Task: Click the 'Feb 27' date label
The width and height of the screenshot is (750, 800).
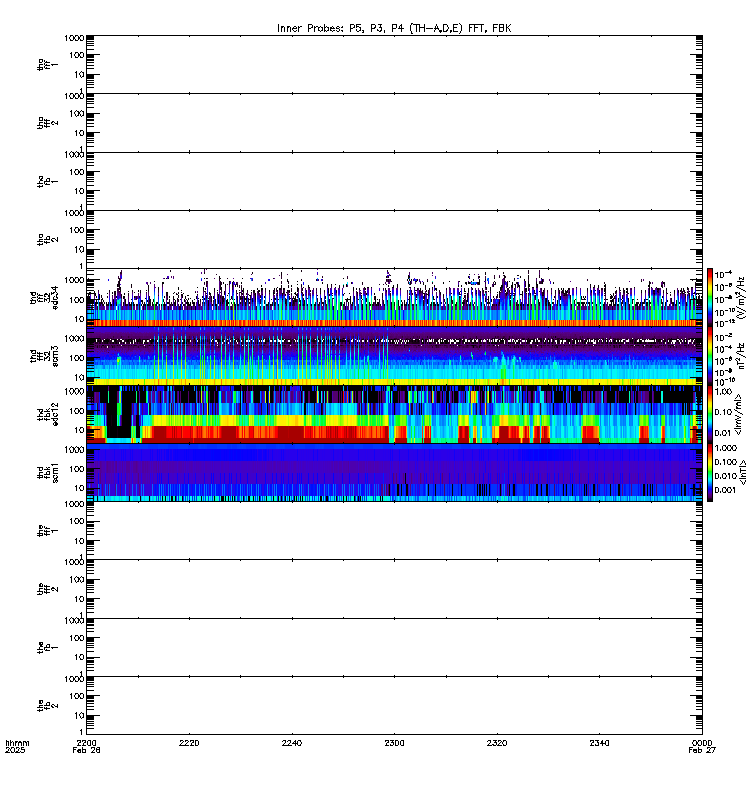Action: click(702, 751)
